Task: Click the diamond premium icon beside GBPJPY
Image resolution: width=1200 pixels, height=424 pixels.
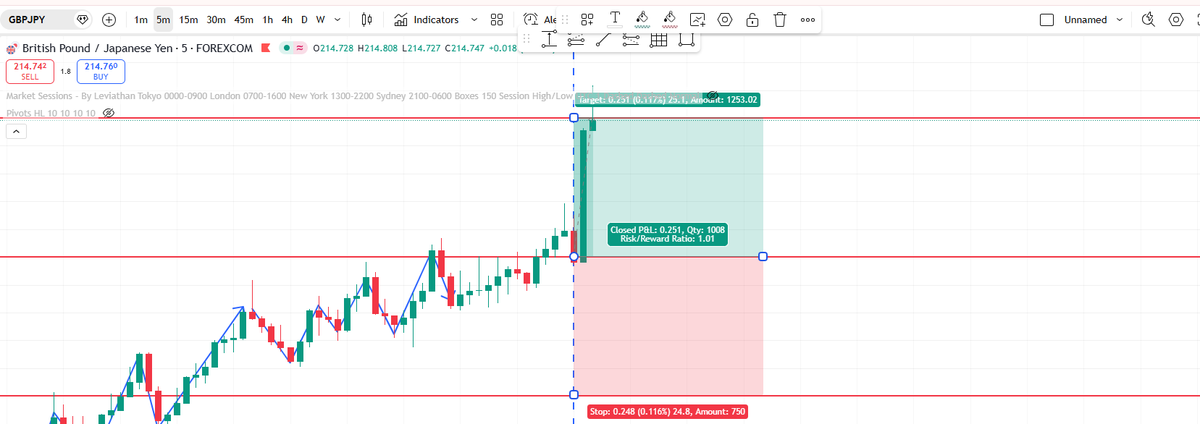Action: click(x=82, y=19)
